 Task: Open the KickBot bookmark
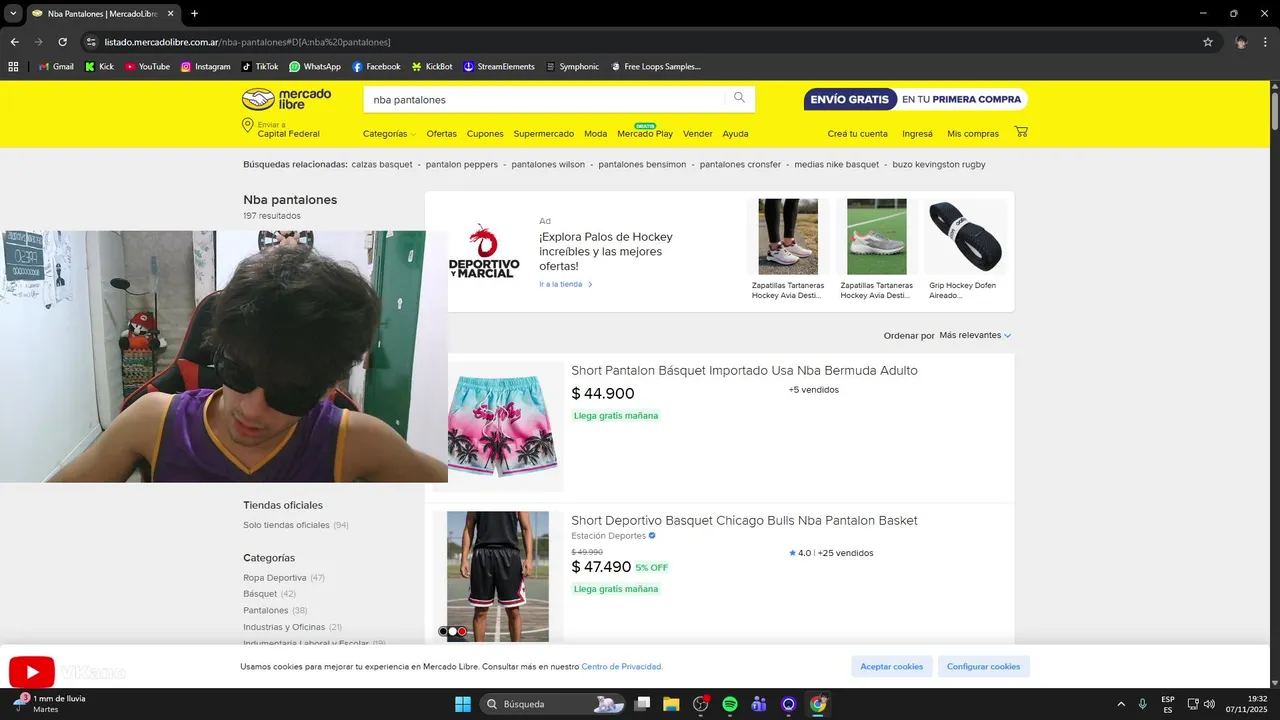pyautogui.click(x=432, y=67)
